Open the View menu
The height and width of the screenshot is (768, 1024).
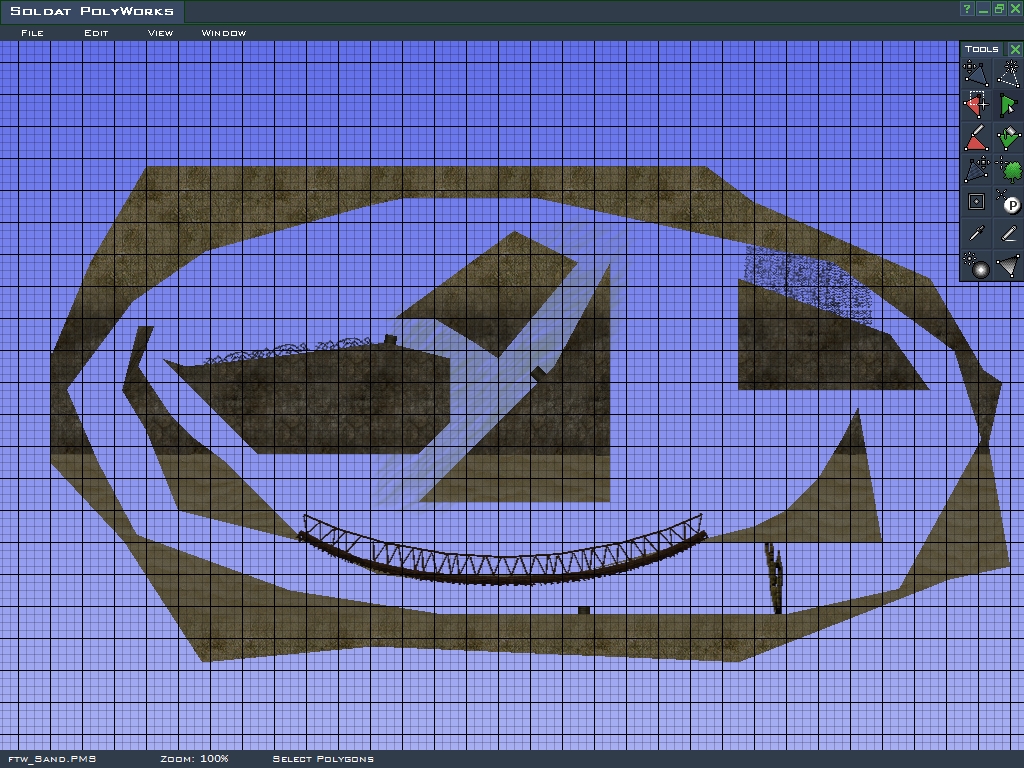160,33
